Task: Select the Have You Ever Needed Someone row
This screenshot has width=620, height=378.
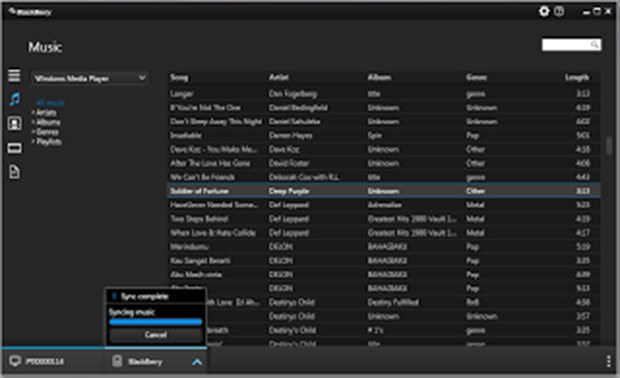Action: (x=384, y=205)
